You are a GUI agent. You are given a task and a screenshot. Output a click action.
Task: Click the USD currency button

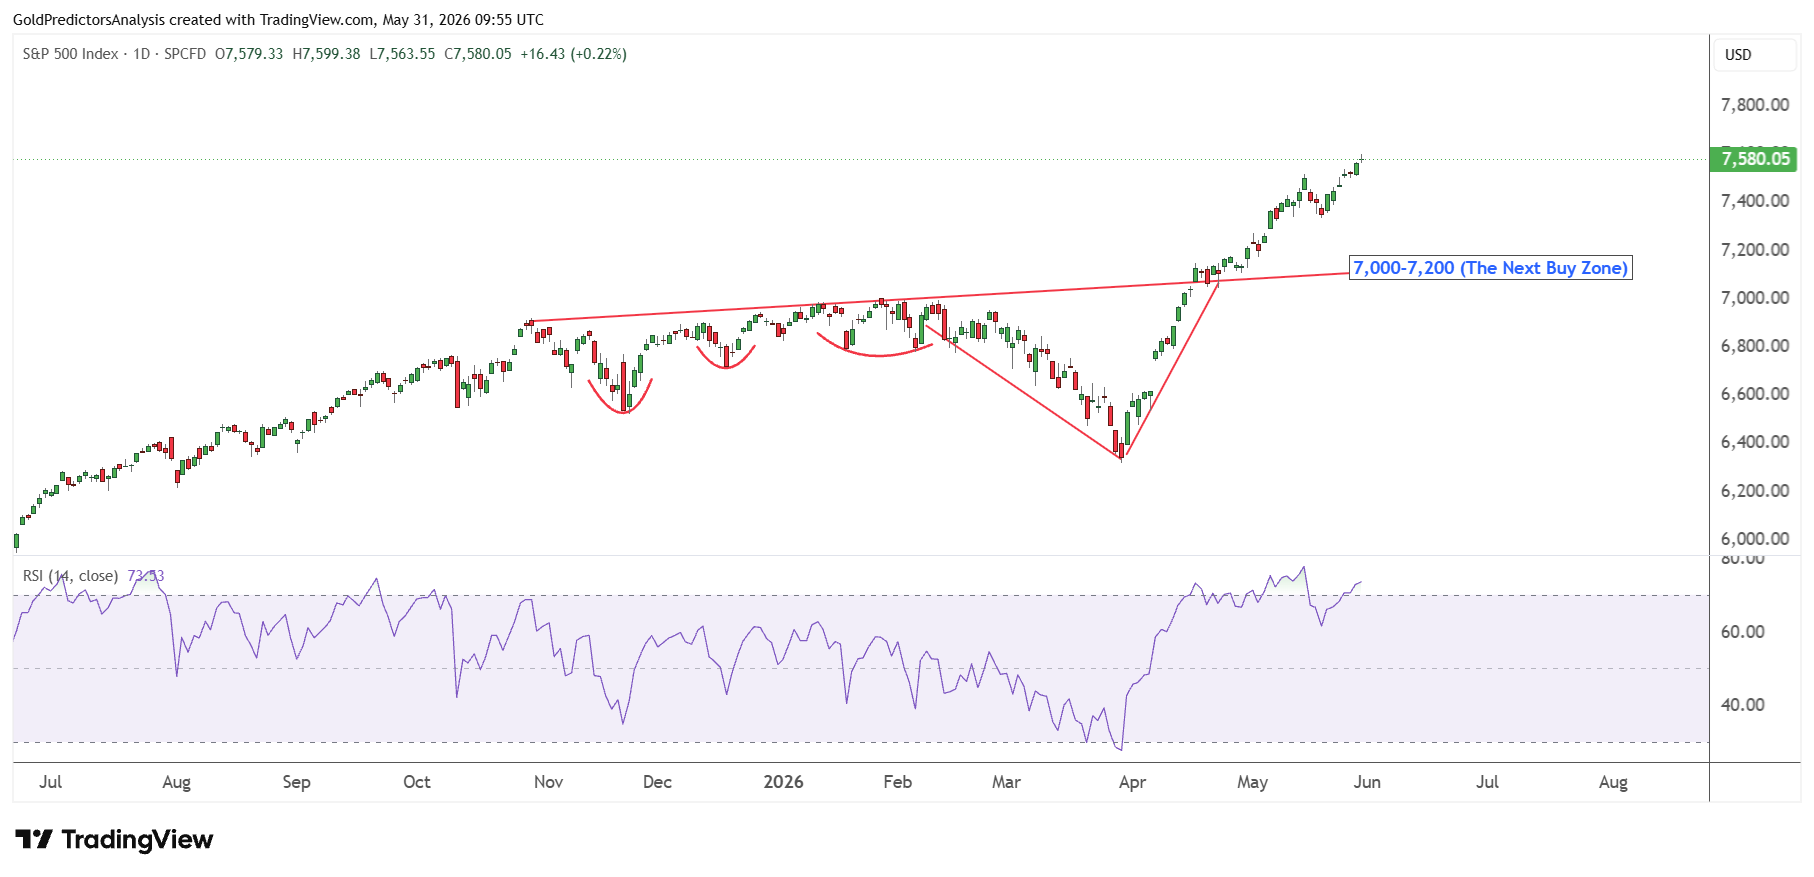(1756, 55)
